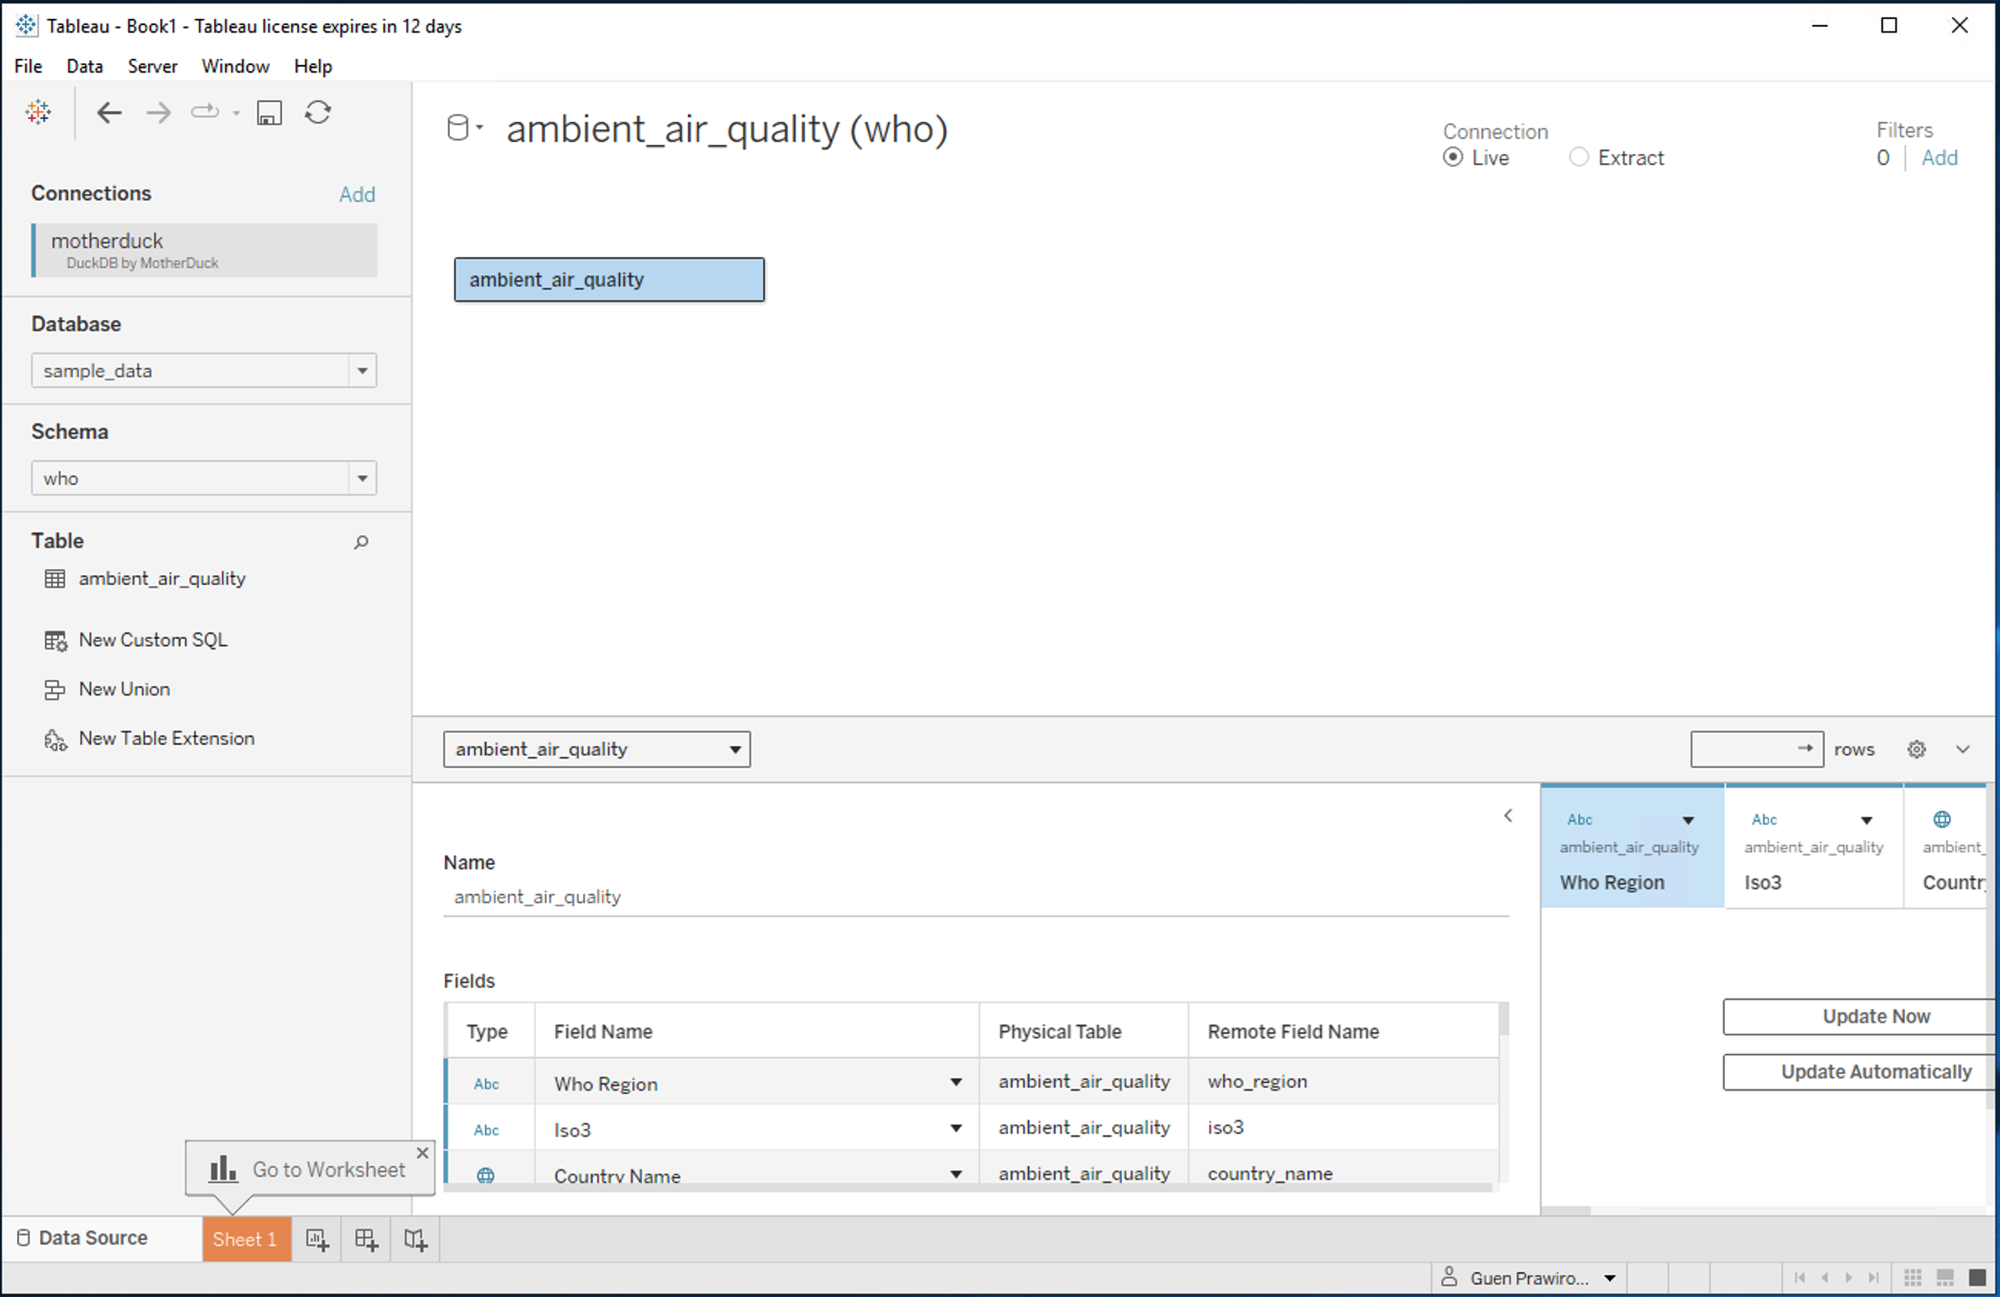Click the ambient_air_quality table grid icon
2000x1297 pixels.
coord(55,579)
